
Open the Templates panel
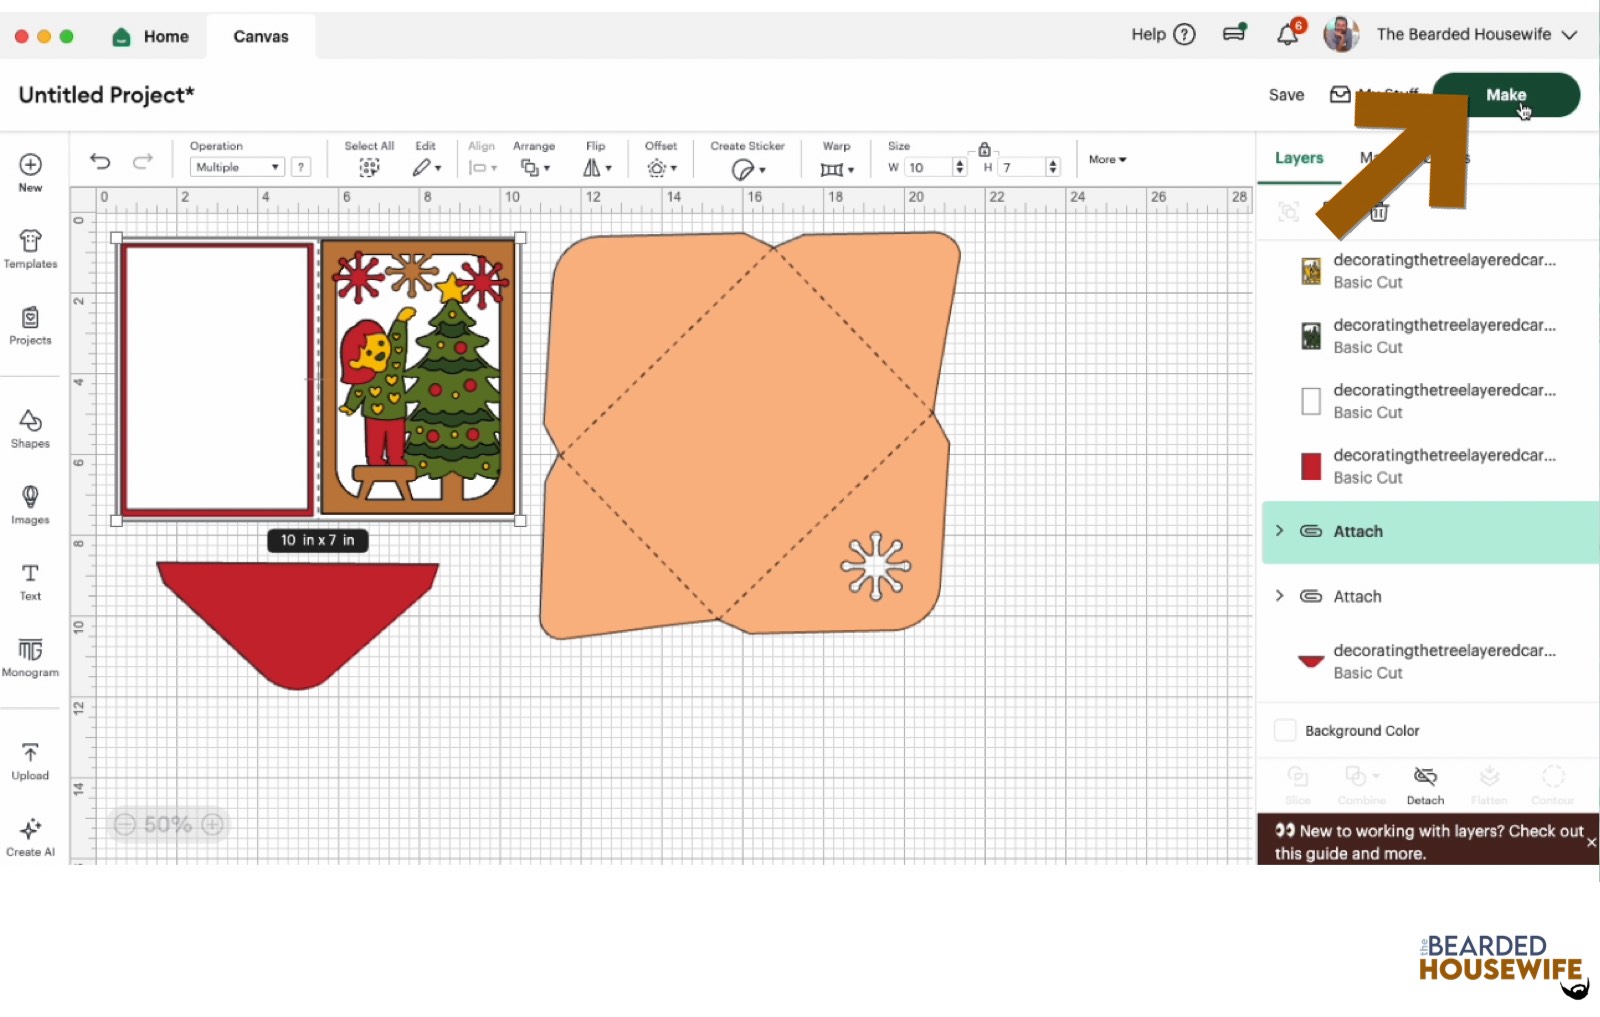(30, 249)
